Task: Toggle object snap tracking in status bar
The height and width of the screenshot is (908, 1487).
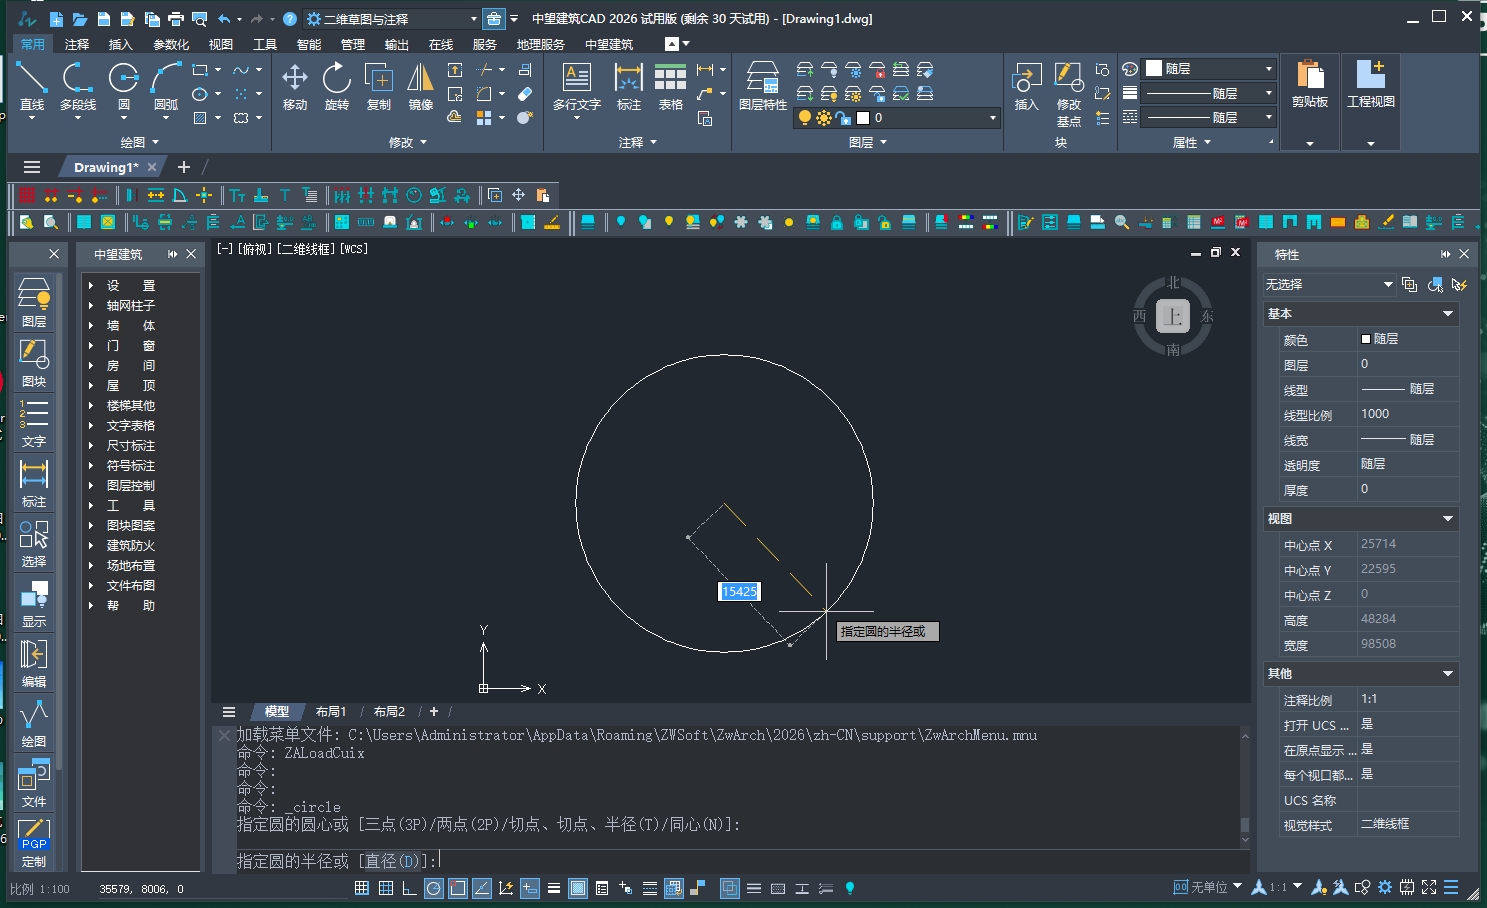Action: click(482, 888)
